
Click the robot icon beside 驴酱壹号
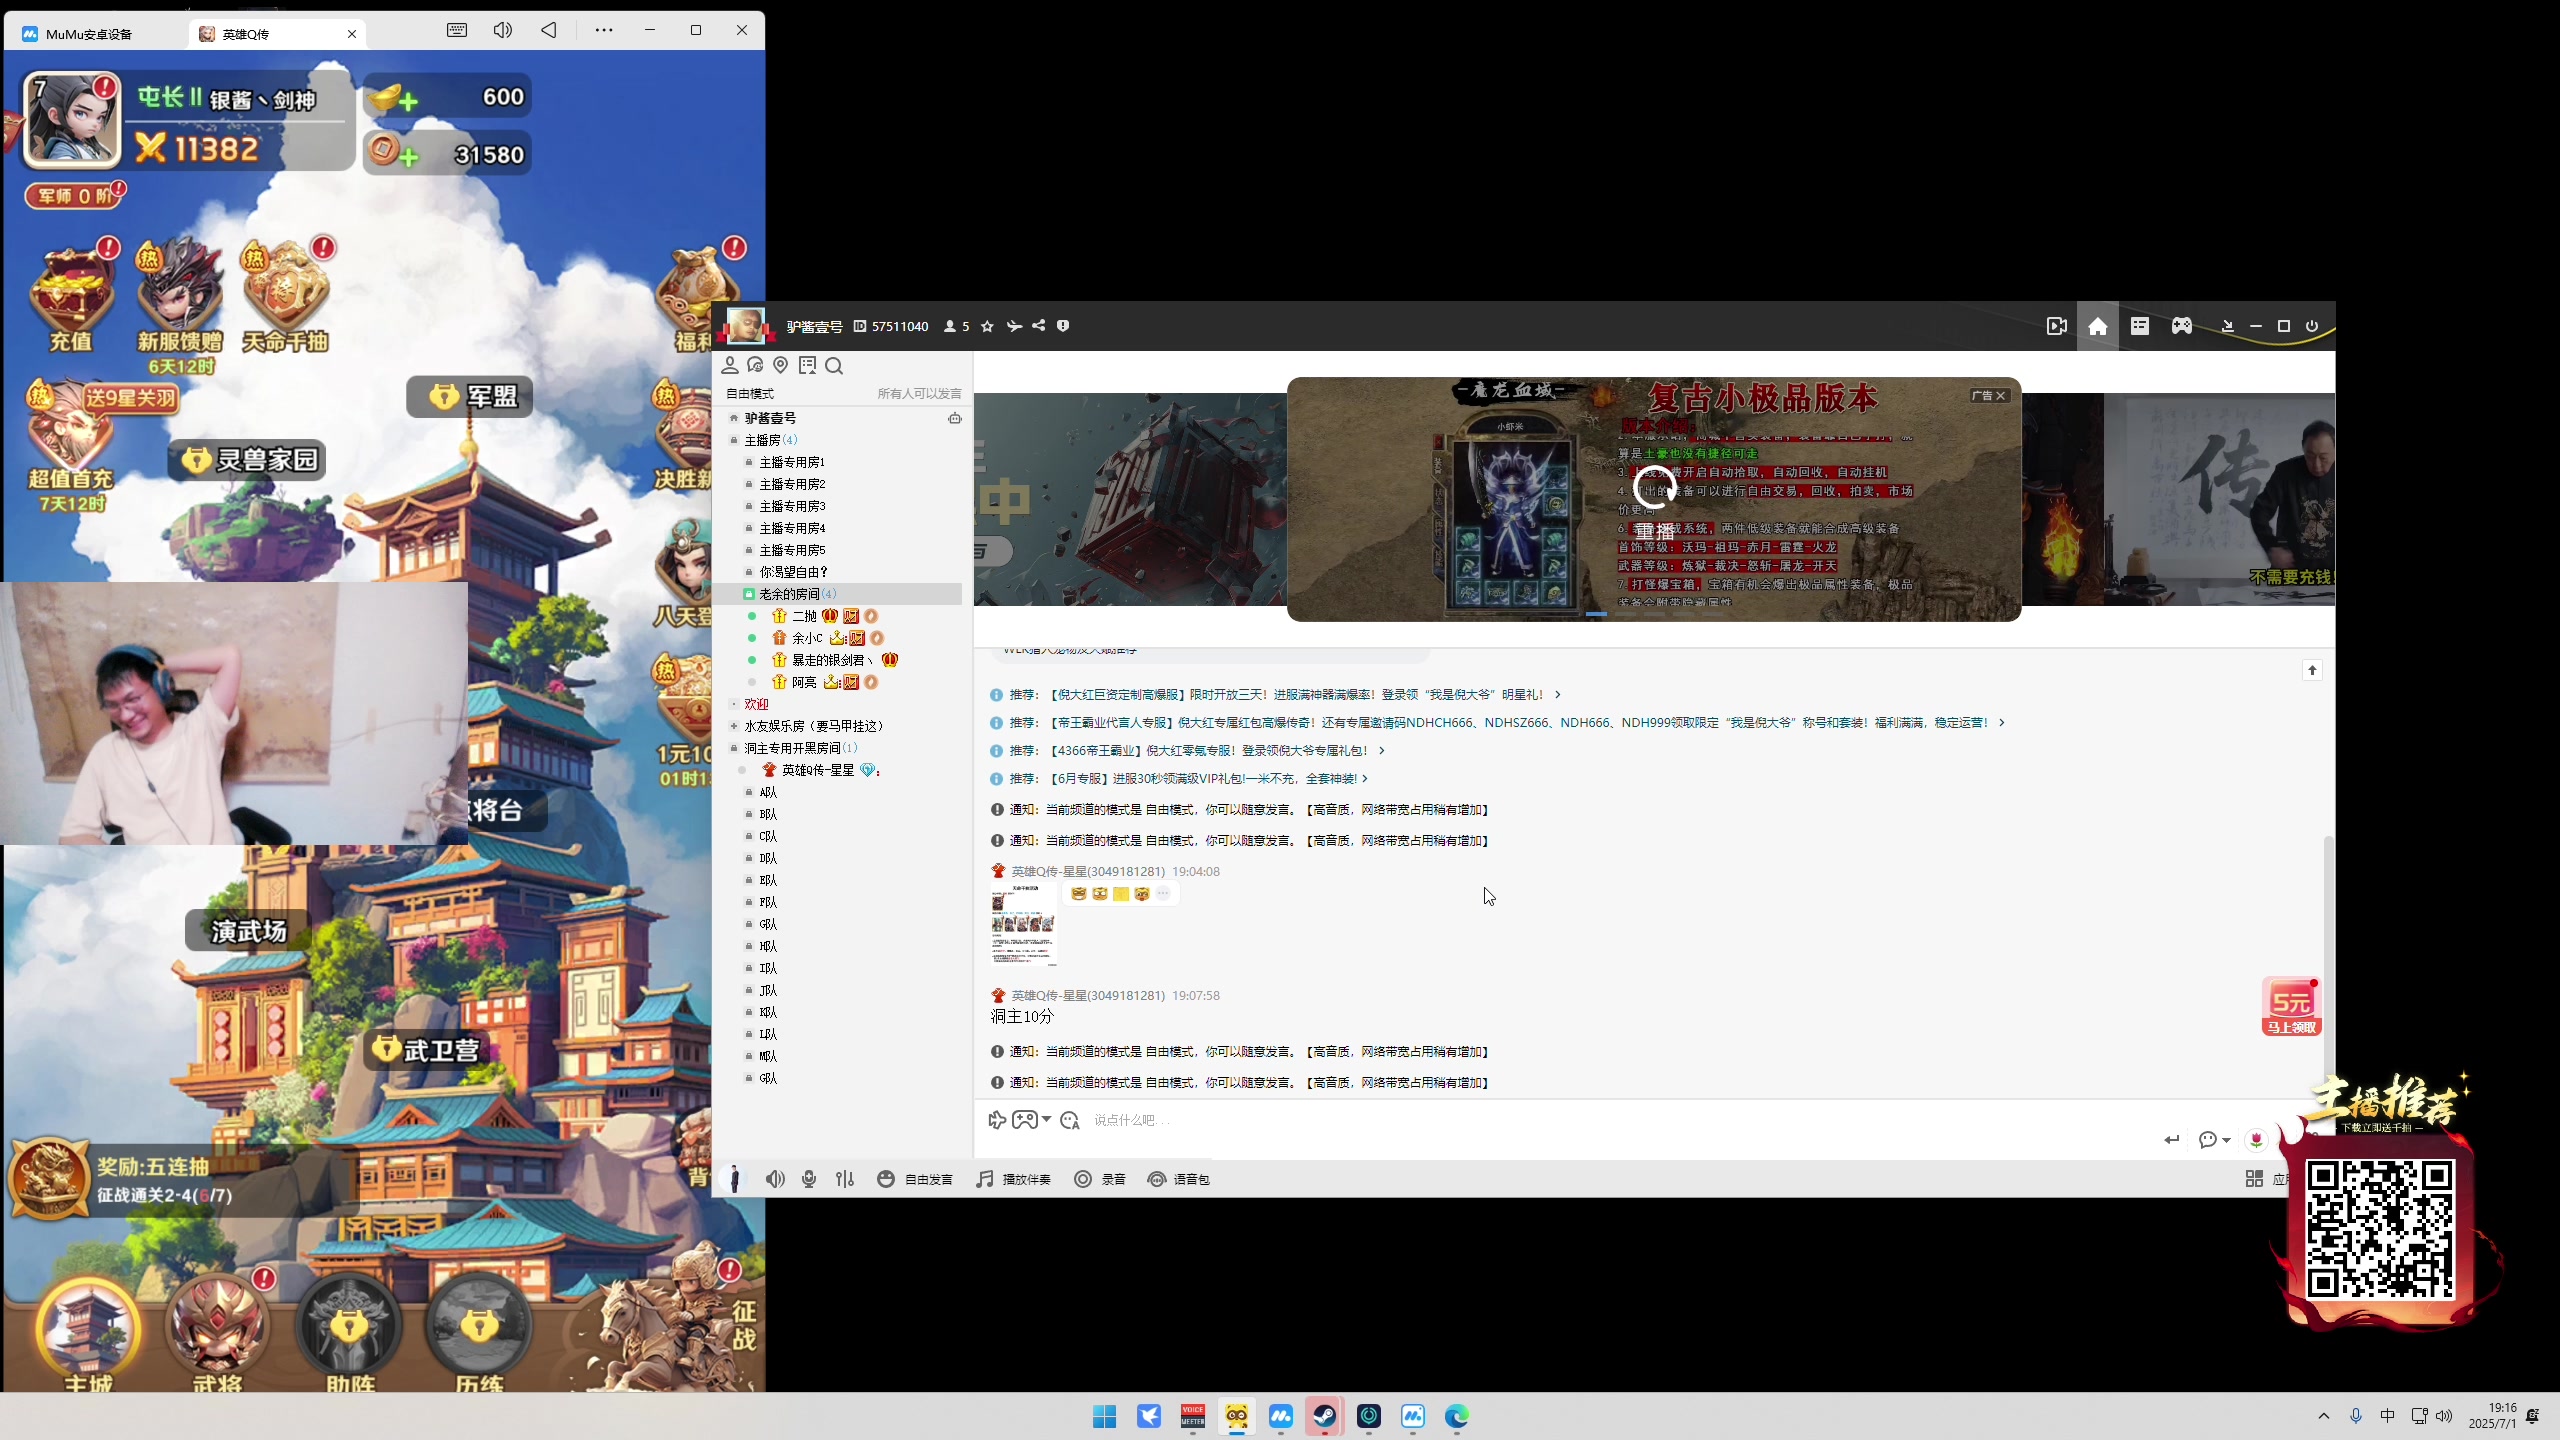[955, 418]
